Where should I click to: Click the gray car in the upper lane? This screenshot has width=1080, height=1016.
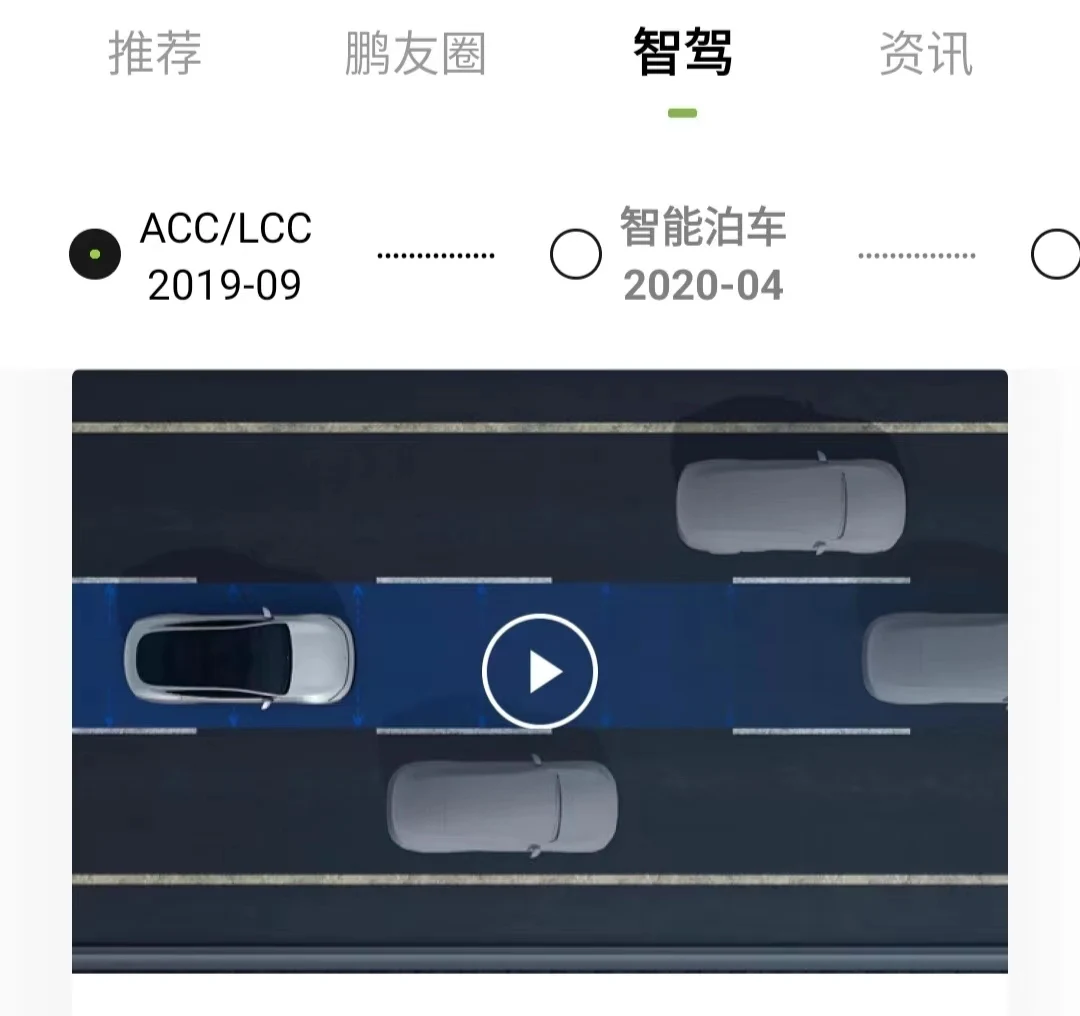791,504
